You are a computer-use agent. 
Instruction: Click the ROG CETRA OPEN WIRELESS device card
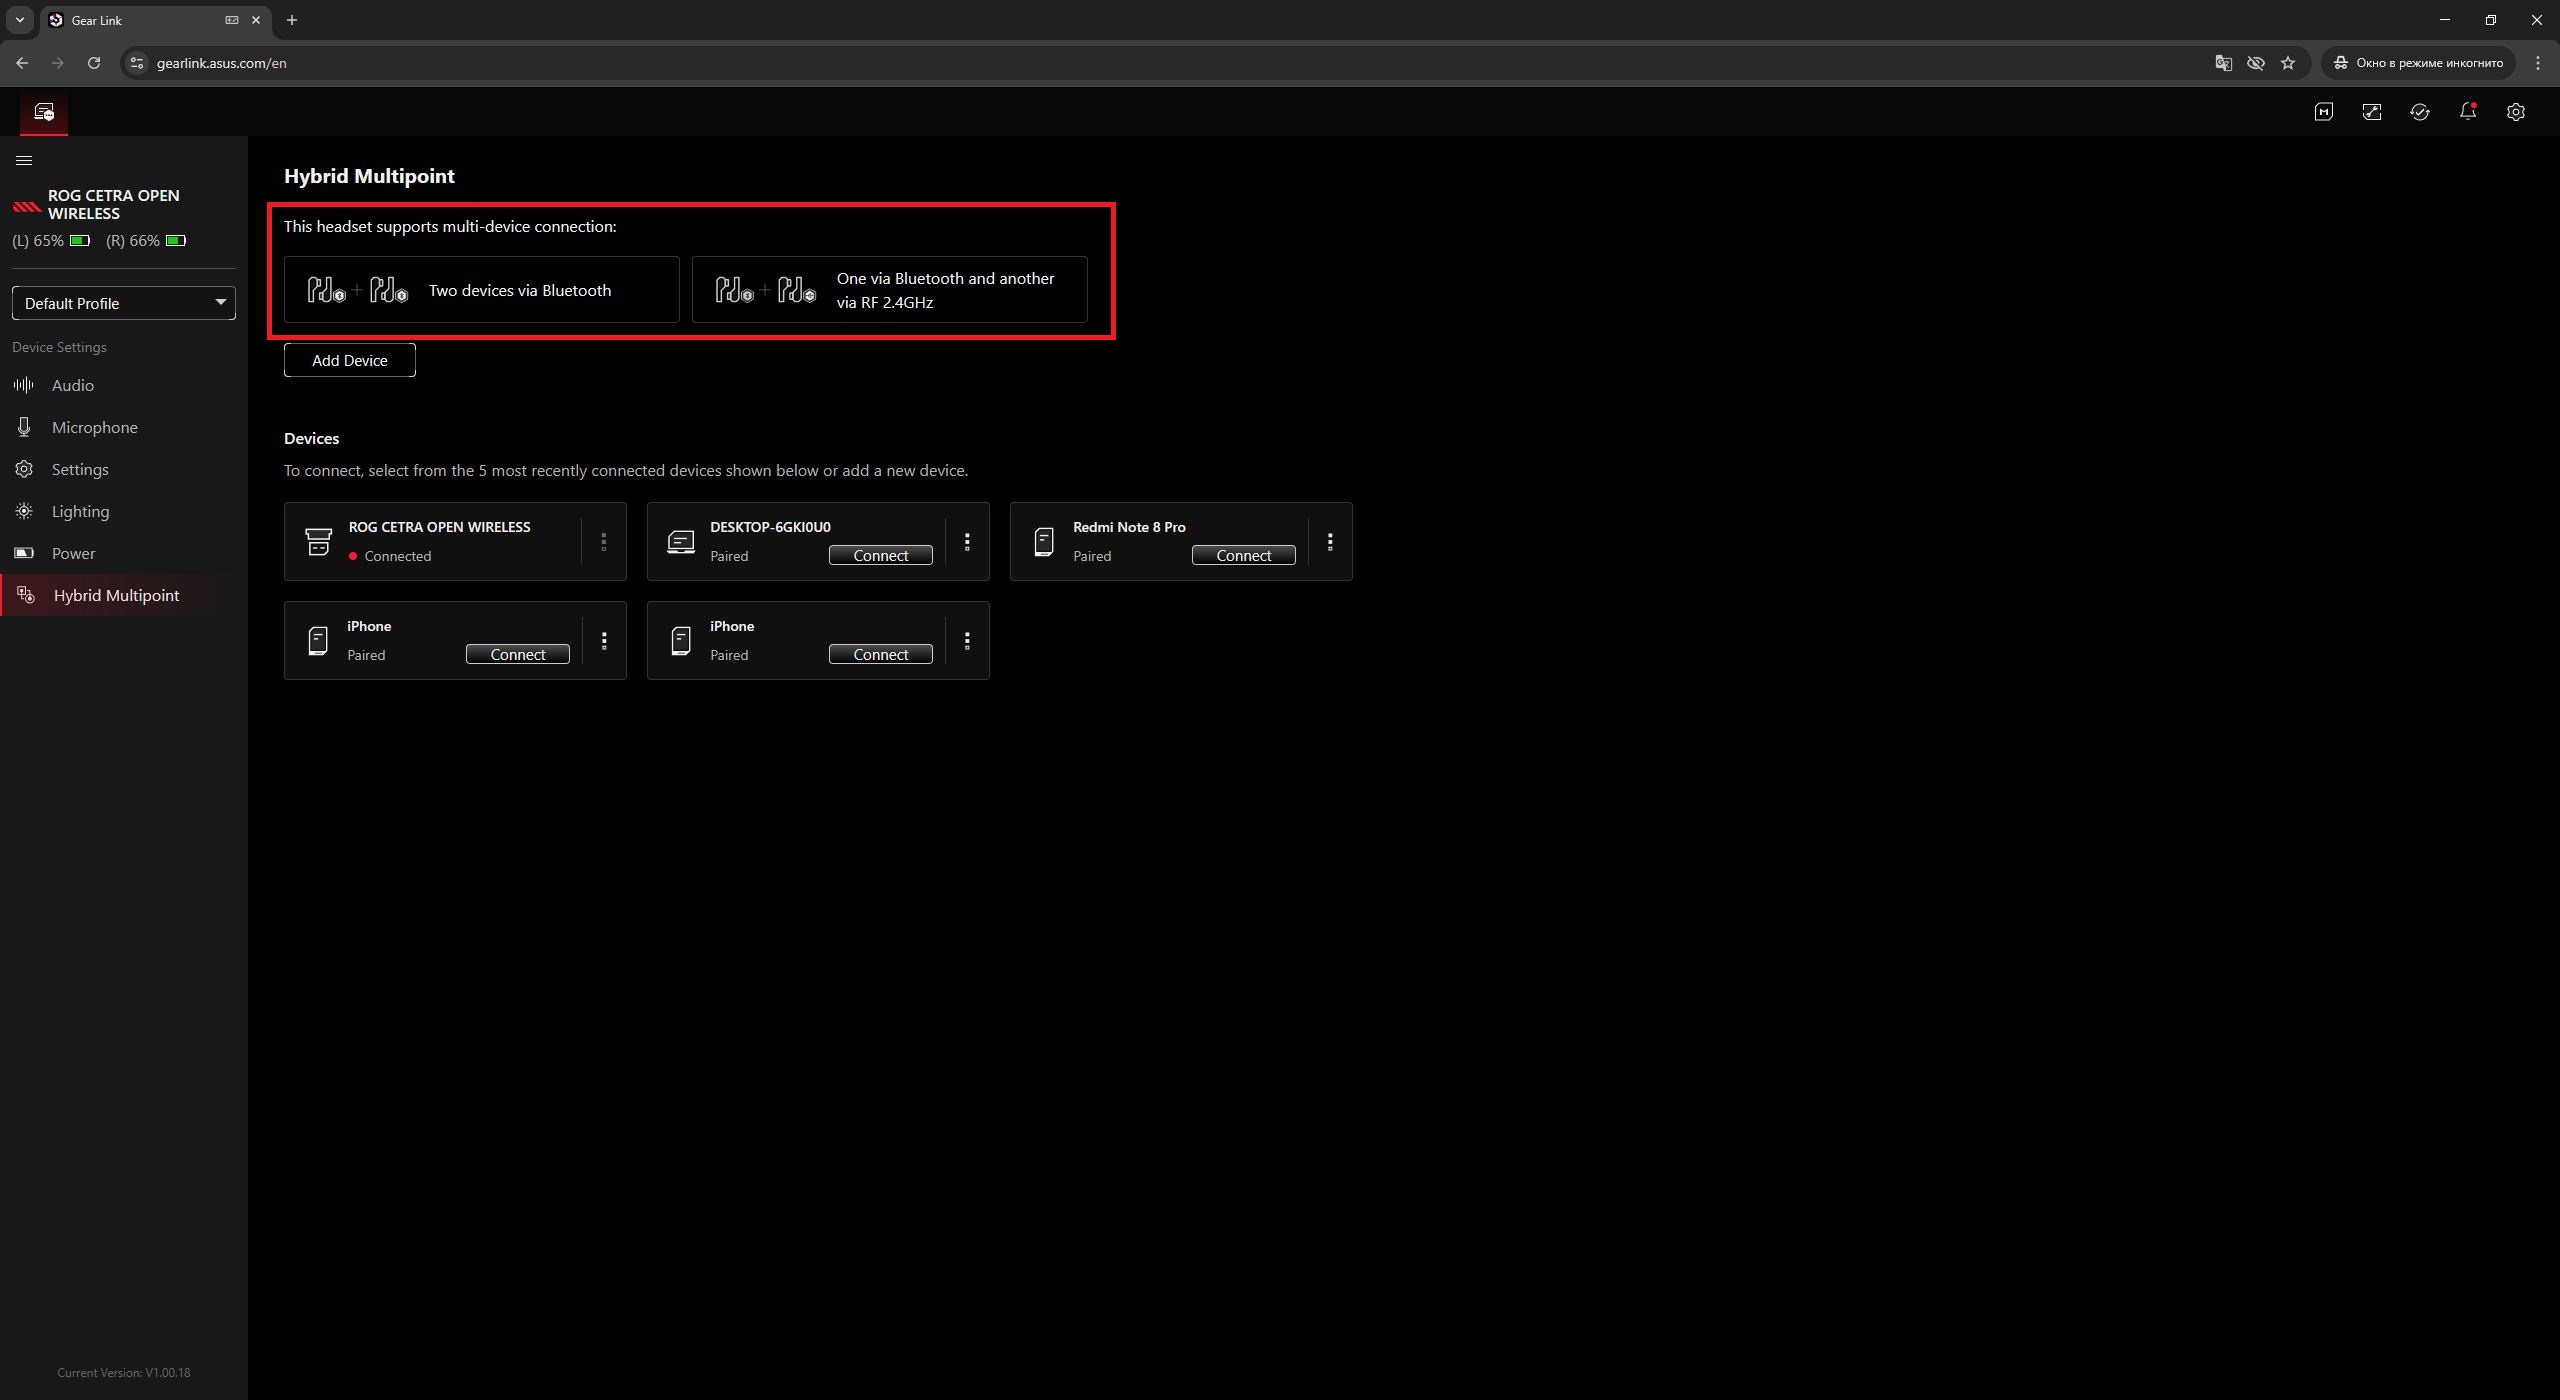[455, 541]
